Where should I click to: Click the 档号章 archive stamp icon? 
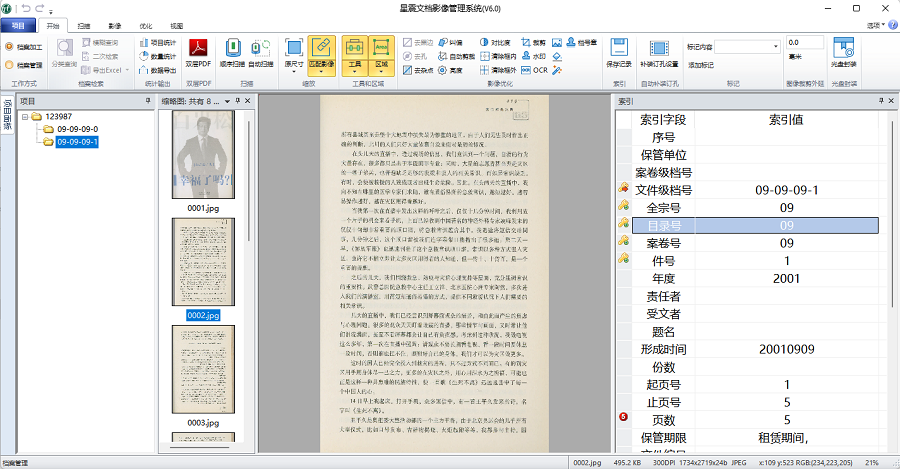point(571,42)
